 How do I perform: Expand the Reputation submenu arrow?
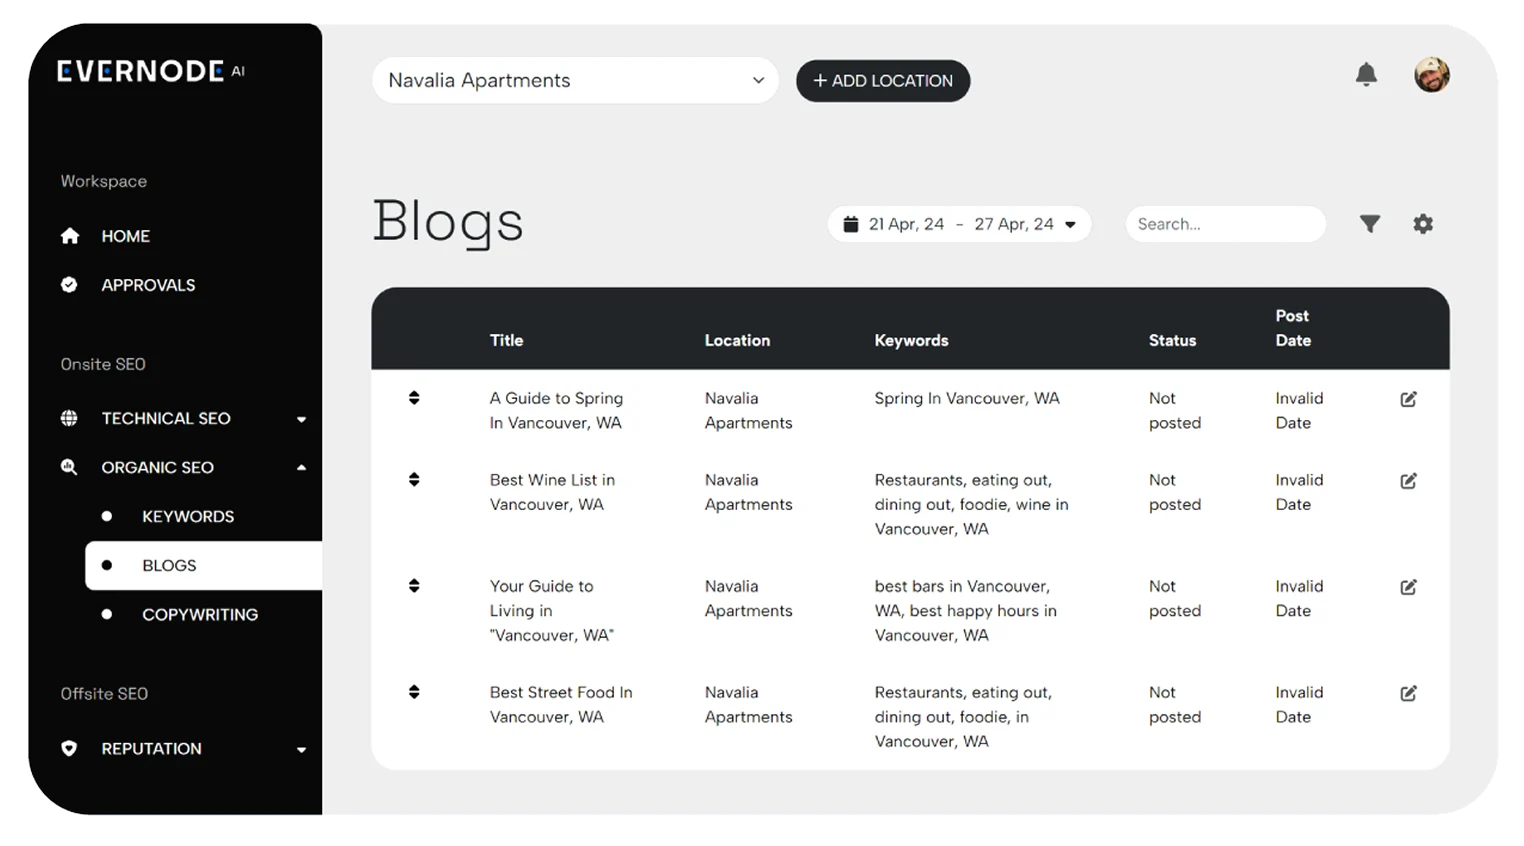tap(301, 749)
